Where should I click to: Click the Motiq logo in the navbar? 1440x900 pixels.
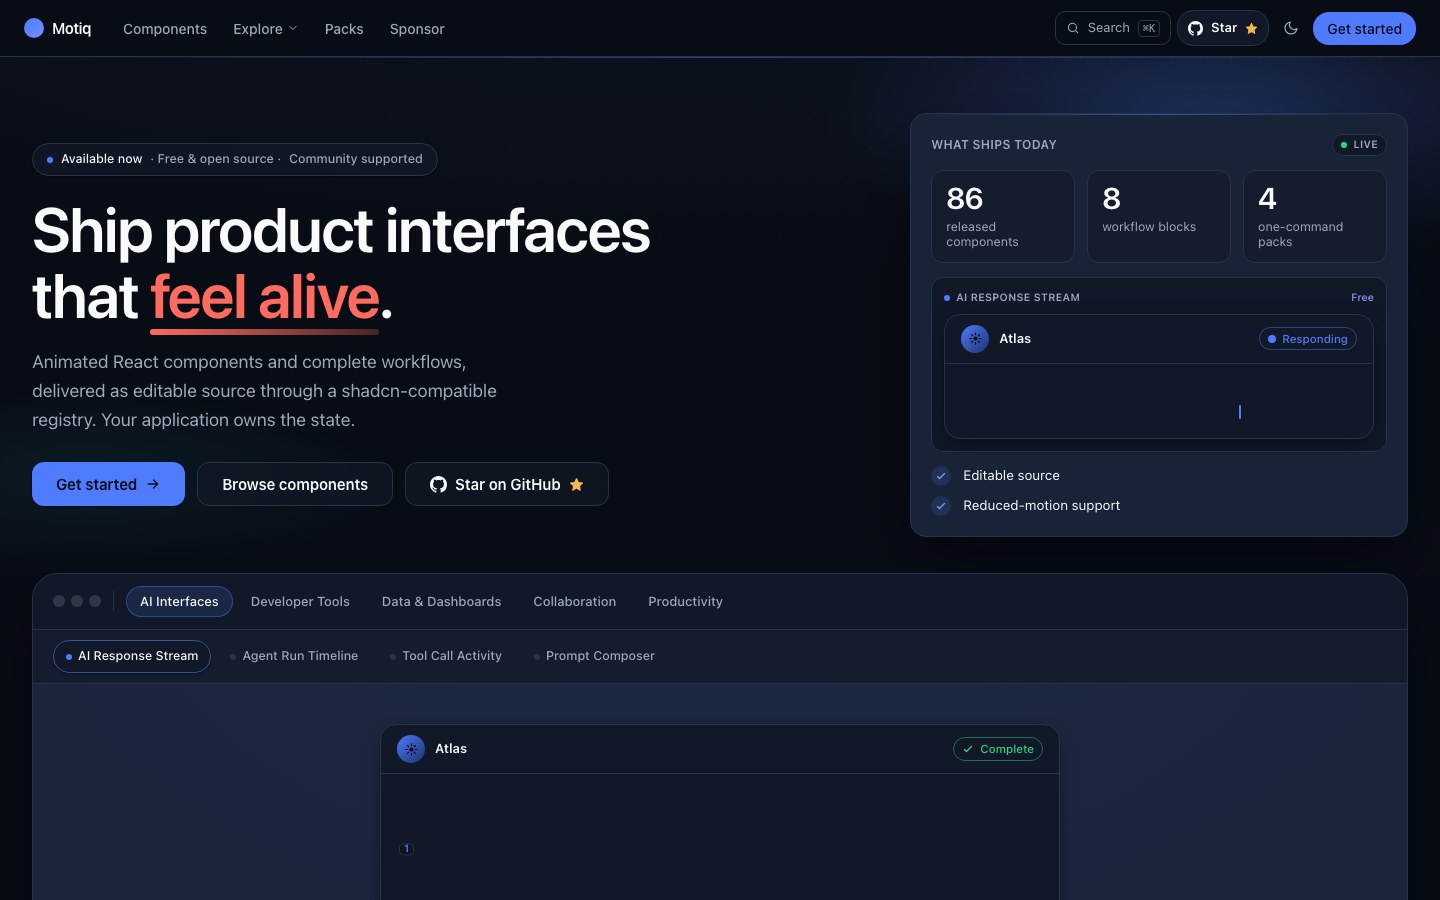(57, 28)
